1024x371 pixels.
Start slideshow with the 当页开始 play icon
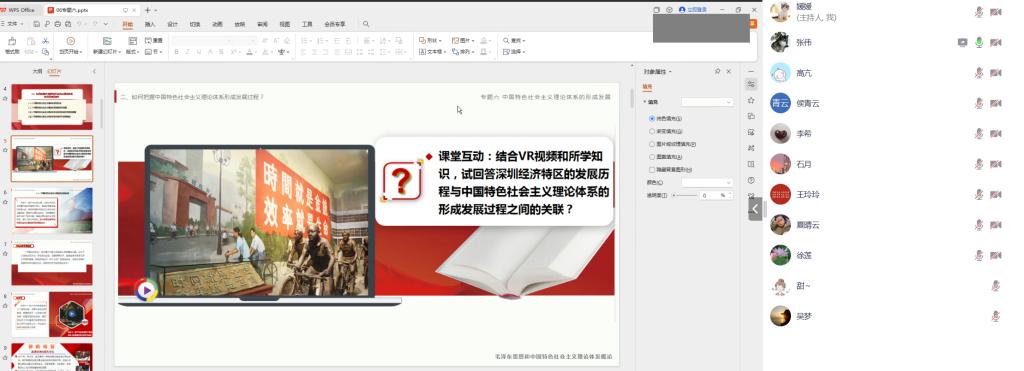point(71,40)
